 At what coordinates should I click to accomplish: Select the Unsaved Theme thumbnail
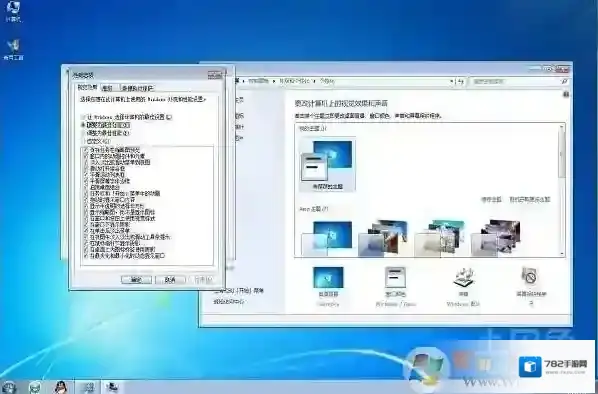pos(328,164)
